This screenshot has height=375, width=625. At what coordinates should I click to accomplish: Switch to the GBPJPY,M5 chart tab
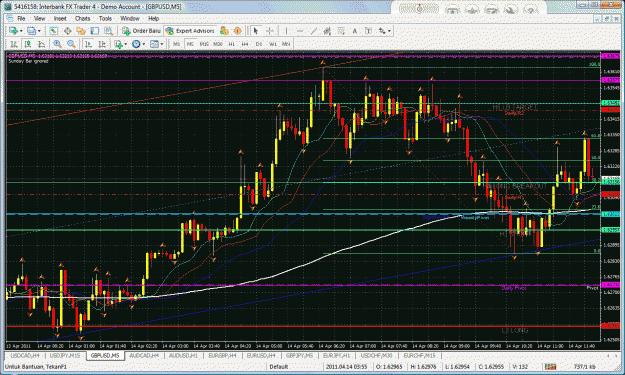tap(299, 355)
